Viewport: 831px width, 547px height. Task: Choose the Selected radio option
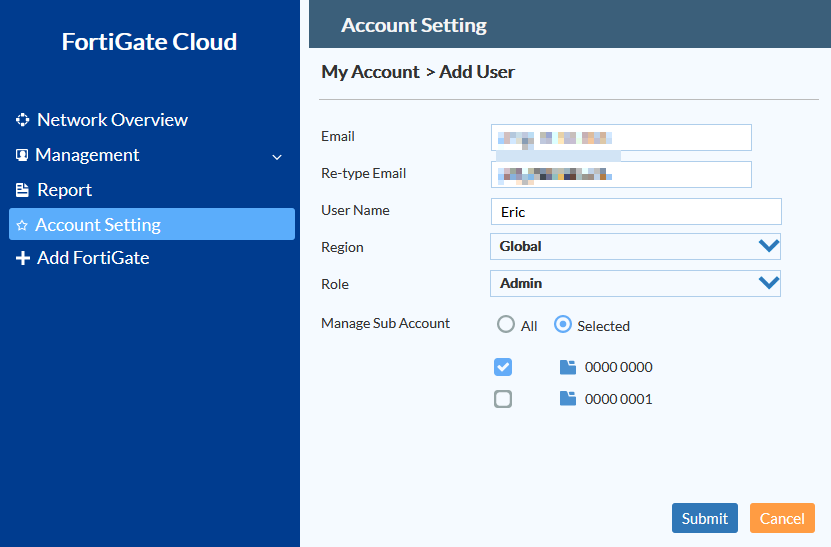(563, 325)
